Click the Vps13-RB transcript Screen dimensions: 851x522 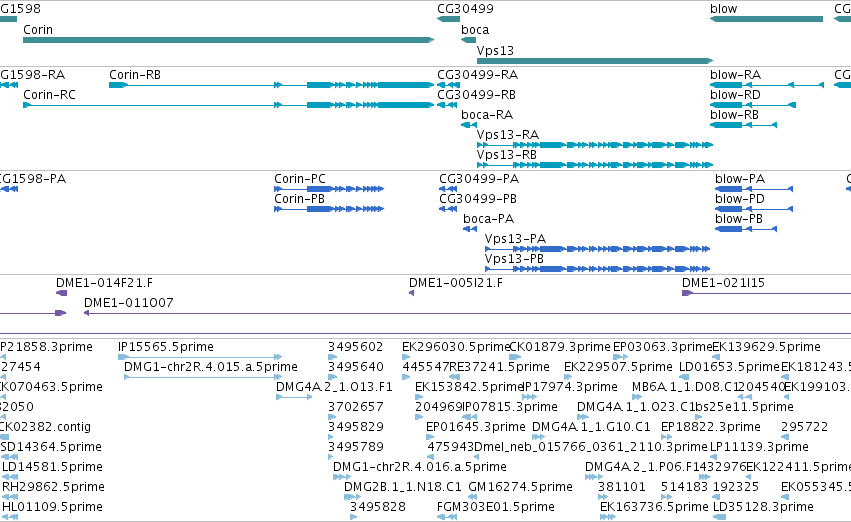pyautogui.click(x=595, y=165)
